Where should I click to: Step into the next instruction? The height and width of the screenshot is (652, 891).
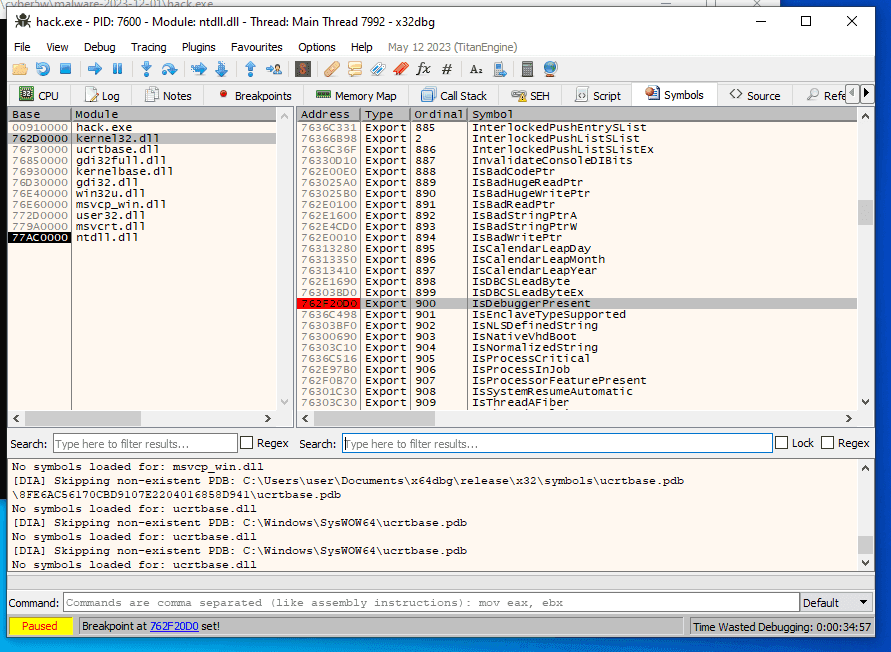pos(146,69)
